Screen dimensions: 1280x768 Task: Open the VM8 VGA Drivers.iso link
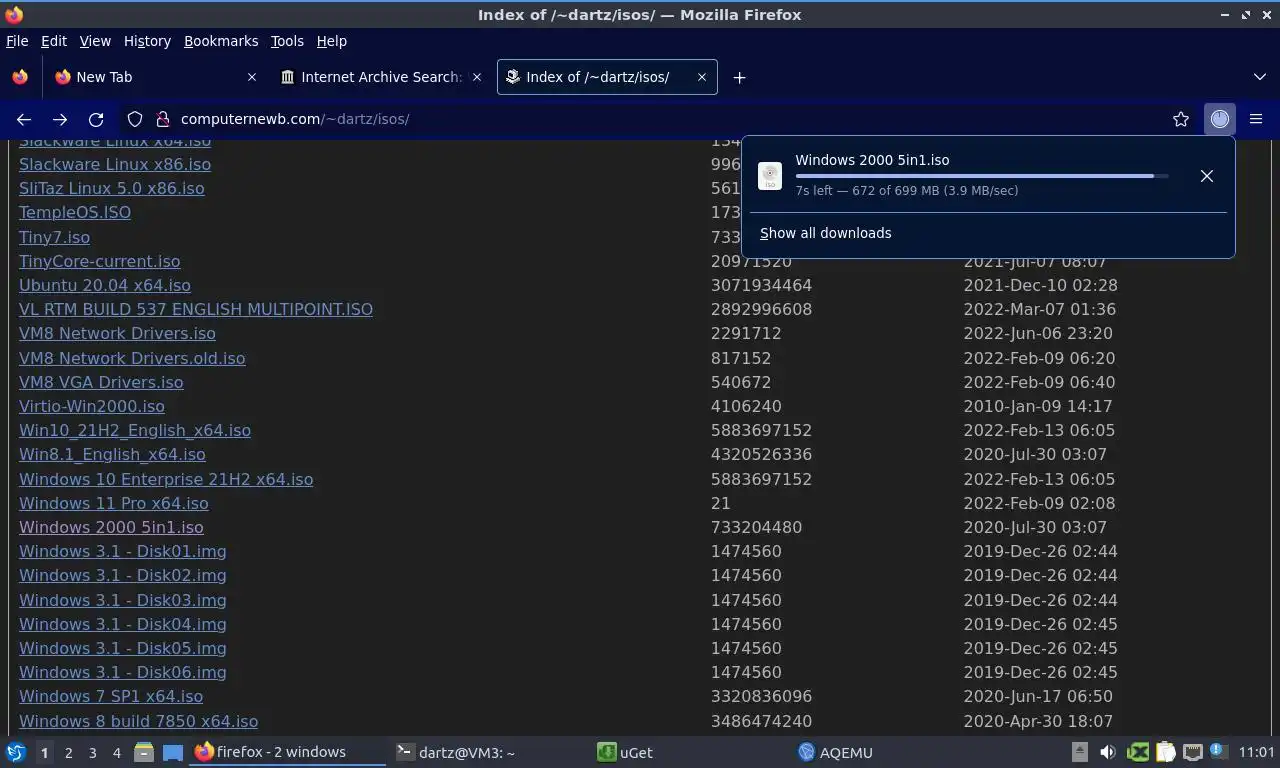click(101, 382)
